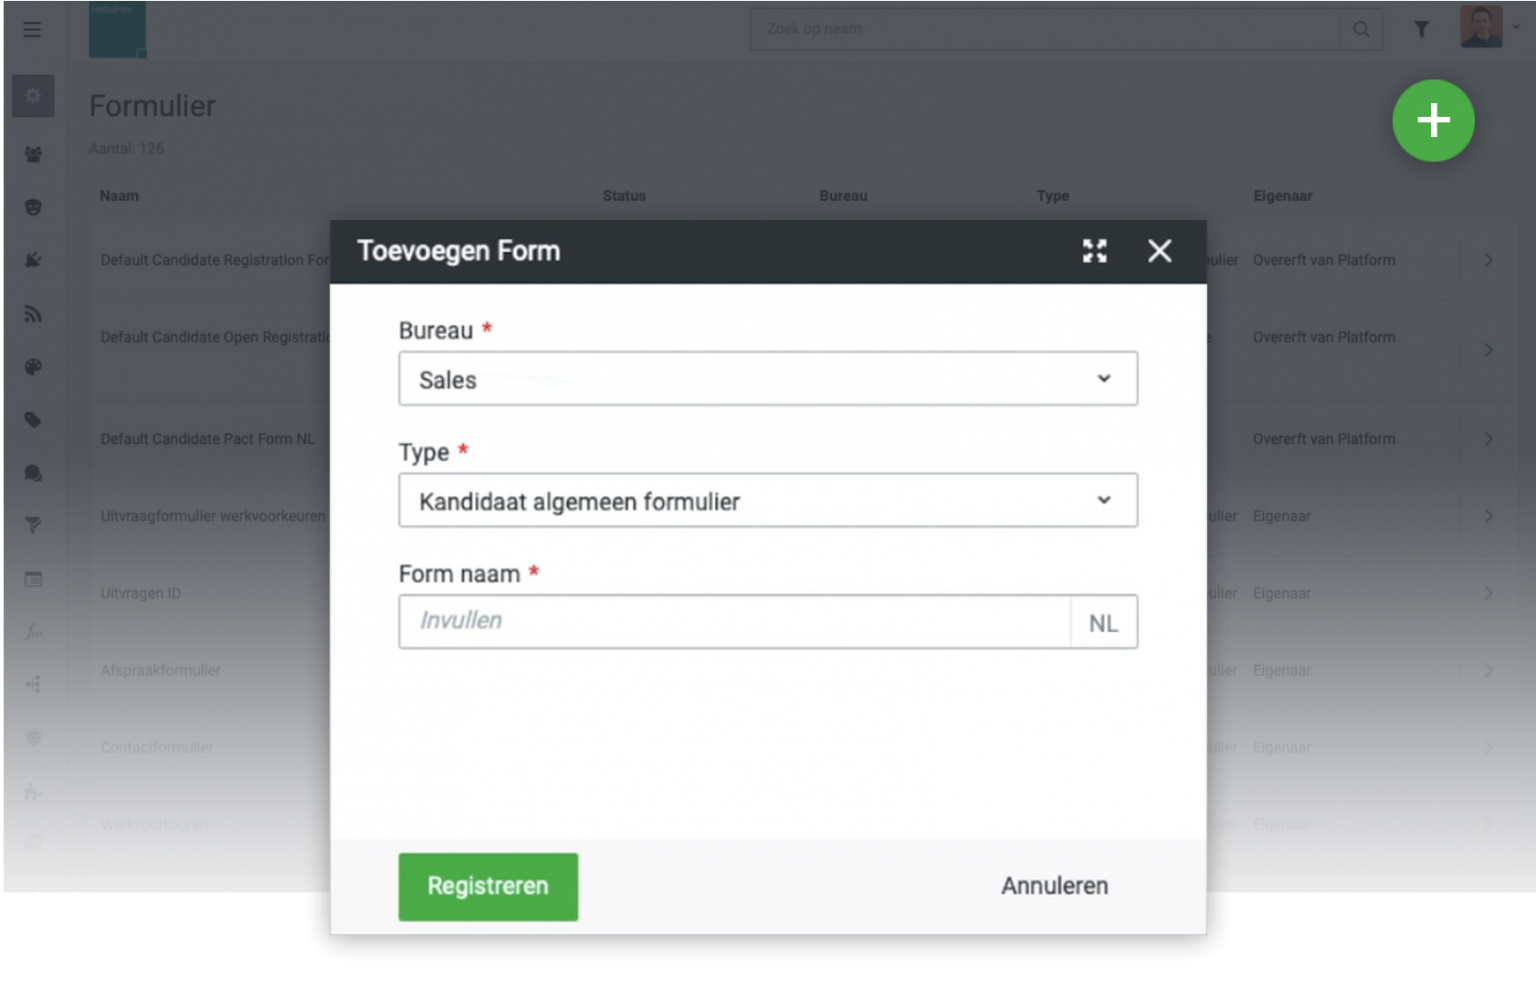This screenshot has height=990, width=1536.
Task: Sort the list by the Naam column
Action: pos(120,196)
